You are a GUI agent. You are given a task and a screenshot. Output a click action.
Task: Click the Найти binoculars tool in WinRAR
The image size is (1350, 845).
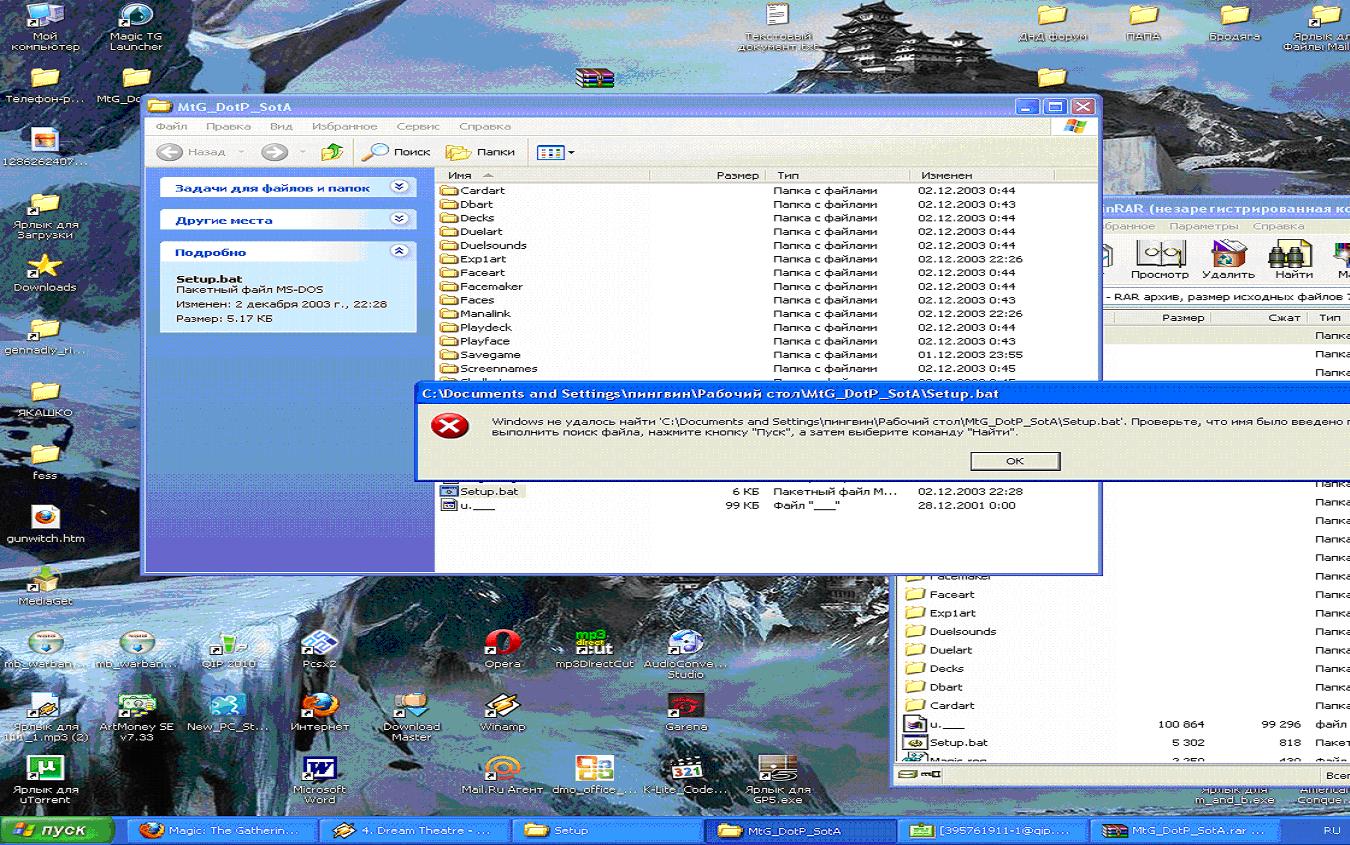click(1293, 260)
